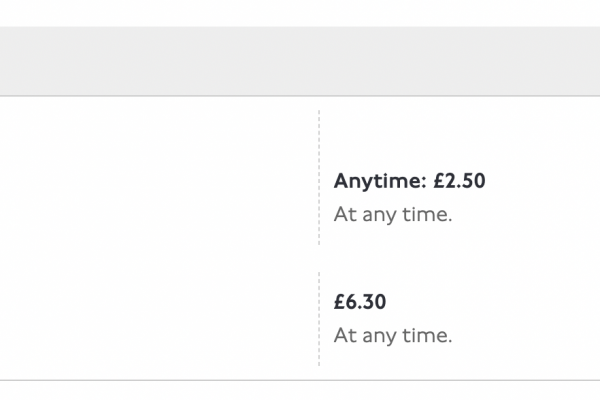Click "At any time." under the £2.50 fare
The image size is (600, 400).
392,214
